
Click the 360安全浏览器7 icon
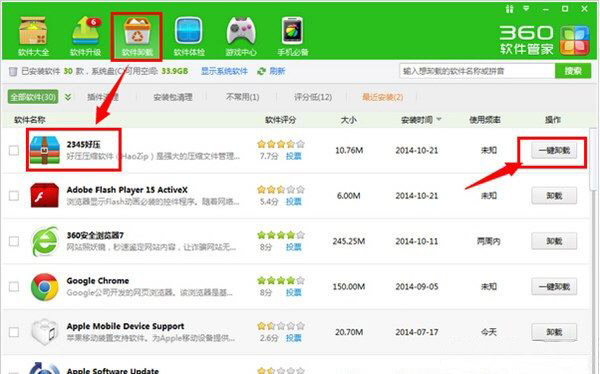(45, 241)
